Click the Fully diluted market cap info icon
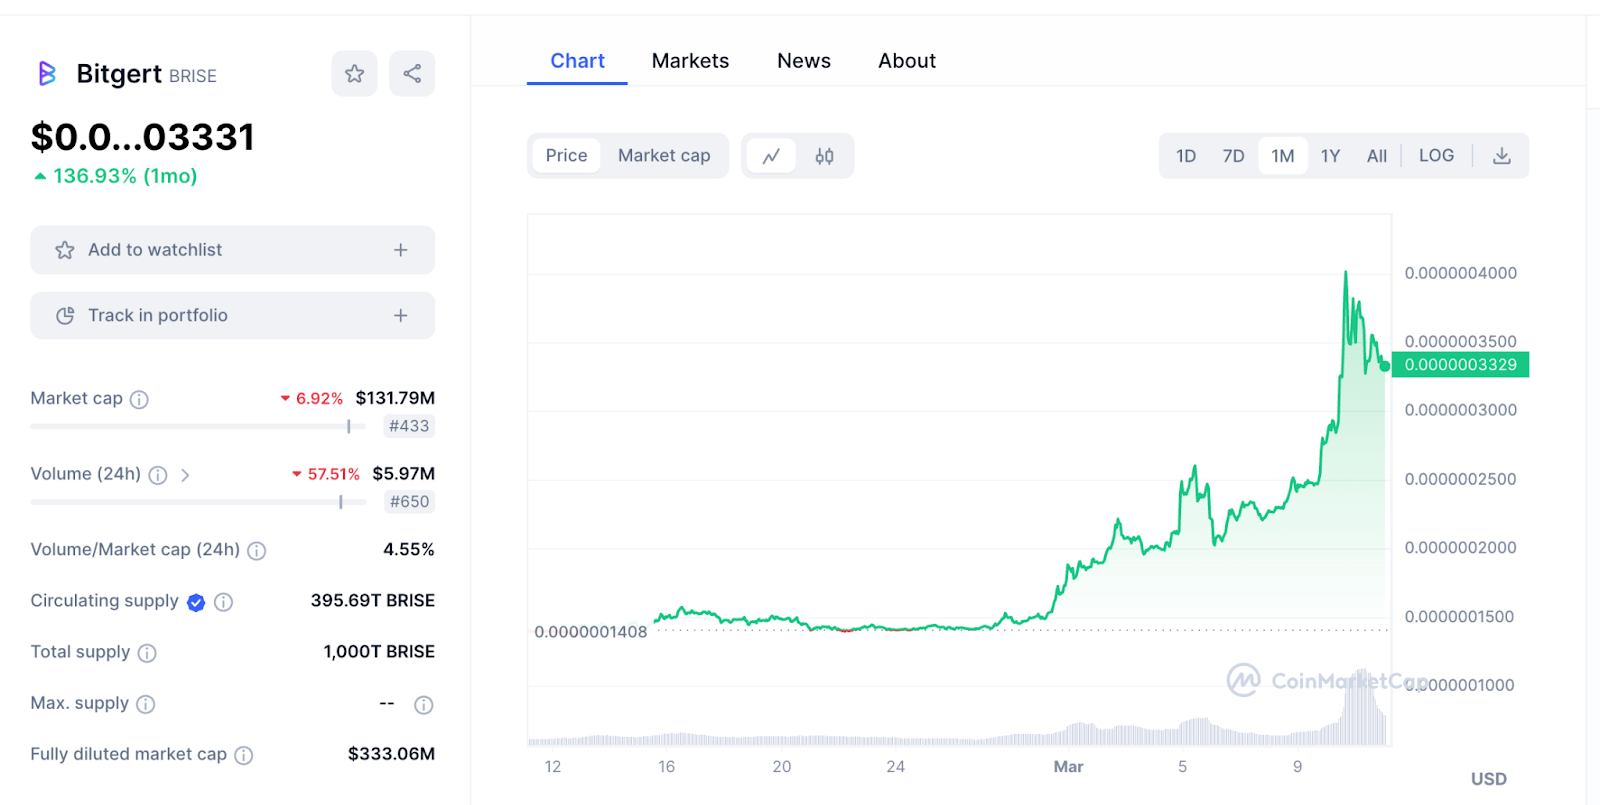Viewport: 1600px width, 805px height. 244,756
